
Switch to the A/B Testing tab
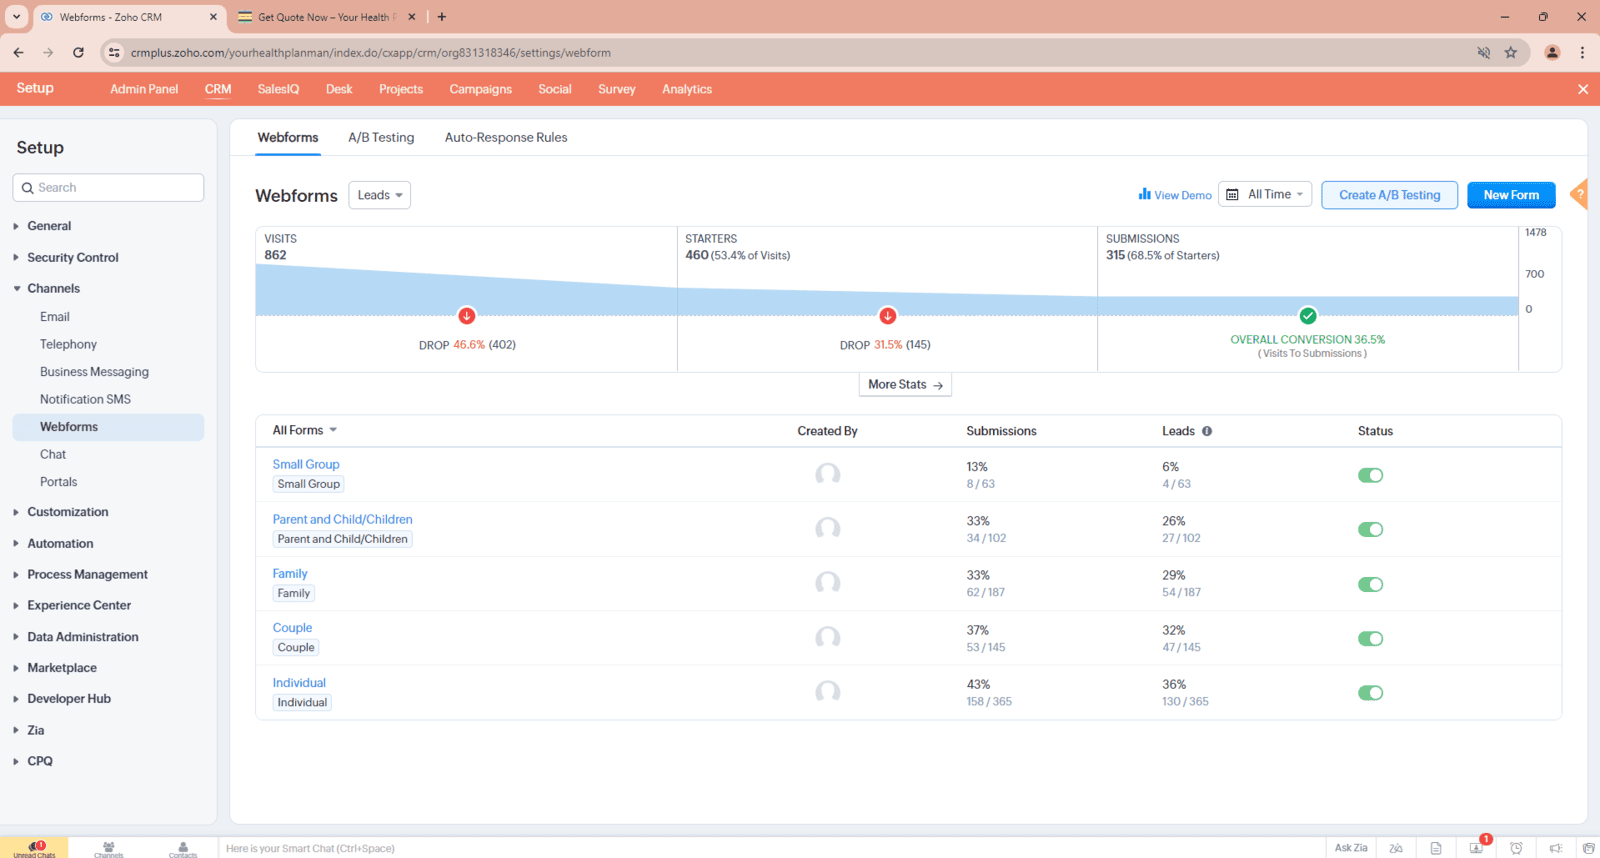coord(381,138)
